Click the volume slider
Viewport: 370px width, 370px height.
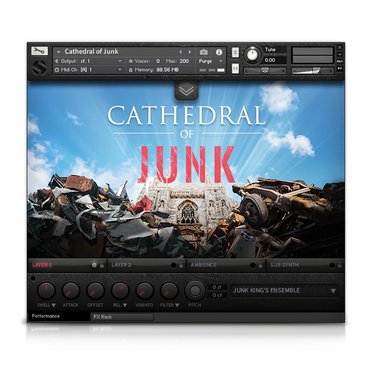pyautogui.click(x=313, y=71)
